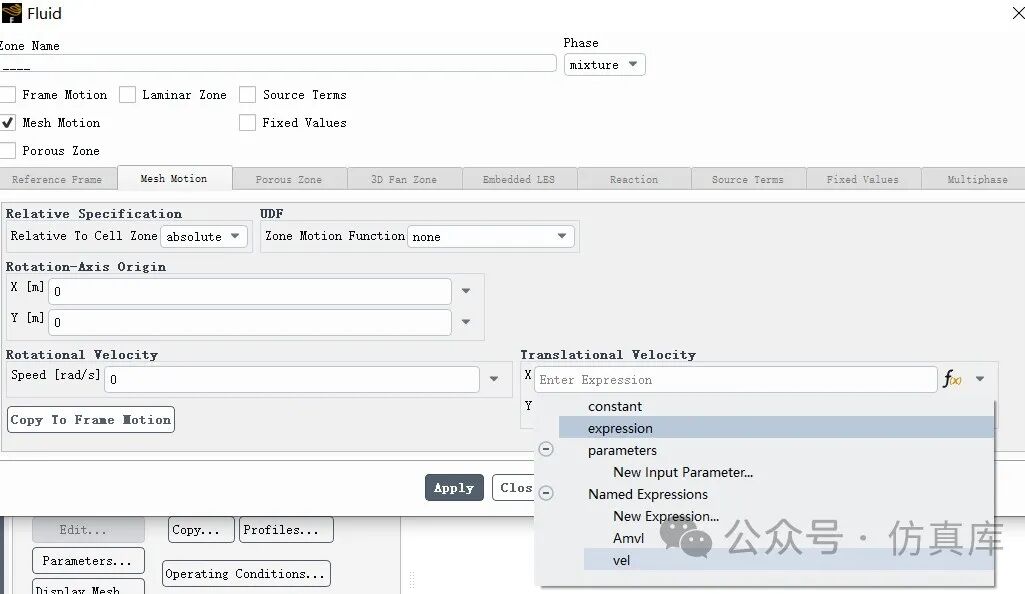Select the Mesh Motion tab
1025x594 pixels.
pyautogui.click(x=174, y=178)
